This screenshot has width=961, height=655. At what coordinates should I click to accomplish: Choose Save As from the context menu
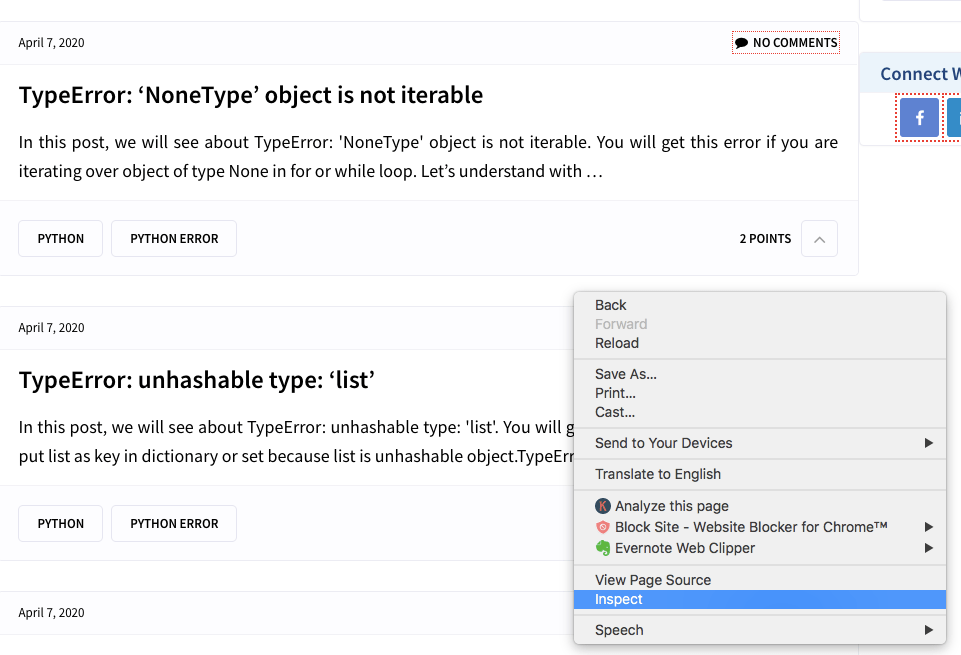[626, 373]
